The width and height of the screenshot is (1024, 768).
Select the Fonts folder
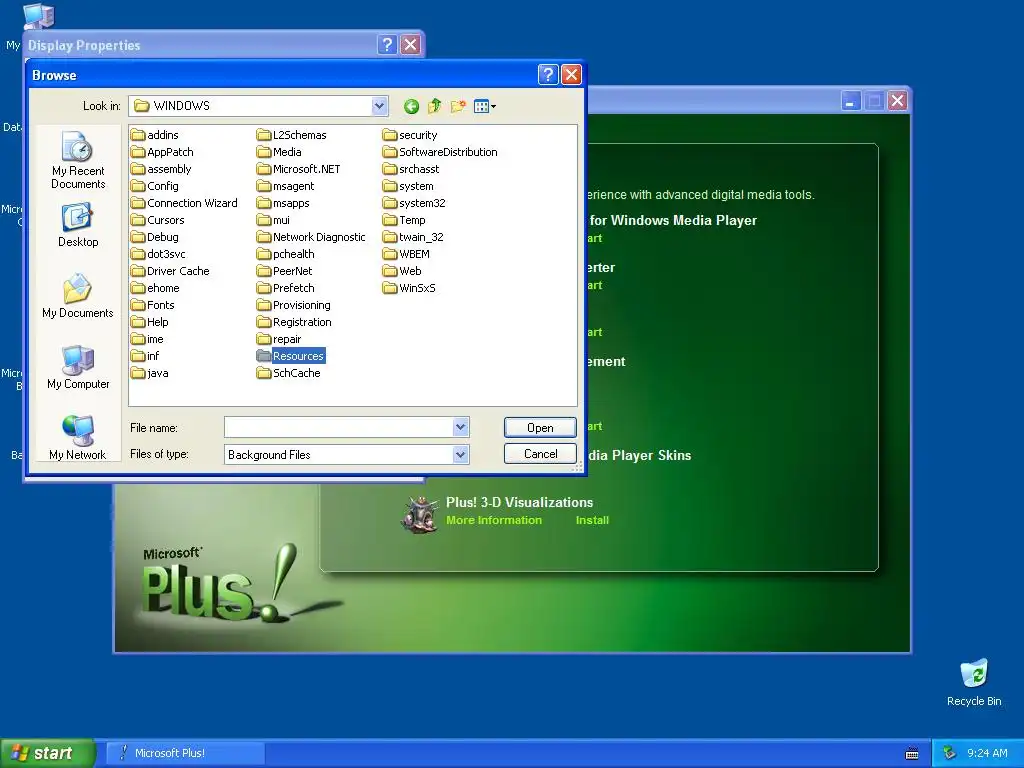[x=153, y=305]
